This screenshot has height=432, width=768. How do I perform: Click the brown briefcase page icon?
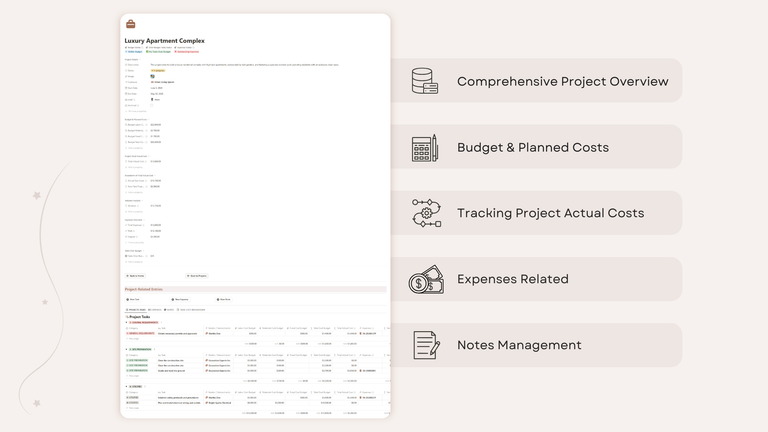[x=130, y=24]
